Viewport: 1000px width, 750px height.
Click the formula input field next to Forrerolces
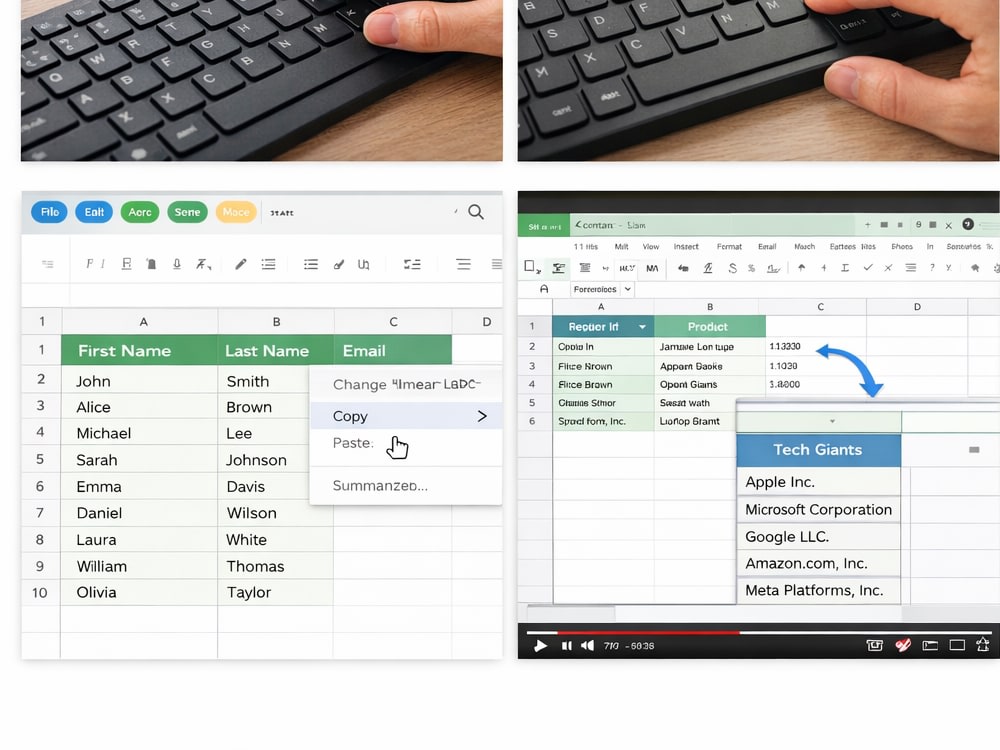click(818, 289)
